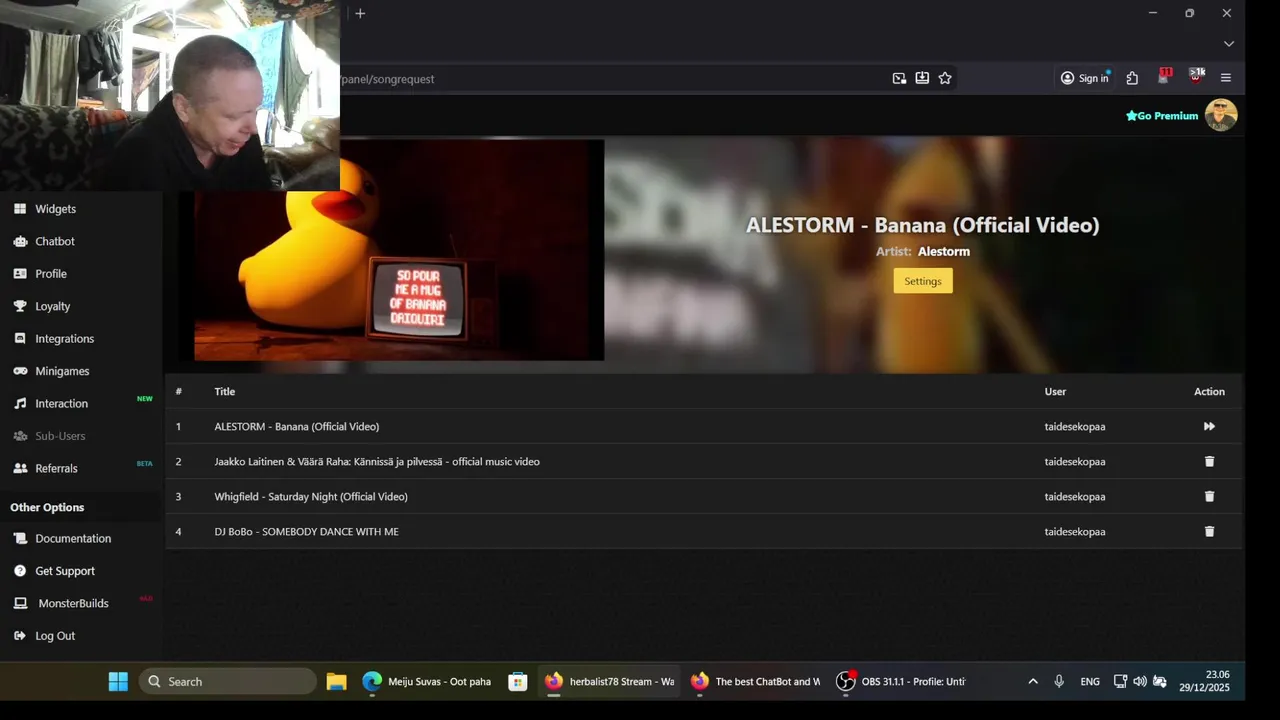Click user taidesekopaa in DJ BoBo row
The image size is (1280, 720).
[x=1075, y=531]
